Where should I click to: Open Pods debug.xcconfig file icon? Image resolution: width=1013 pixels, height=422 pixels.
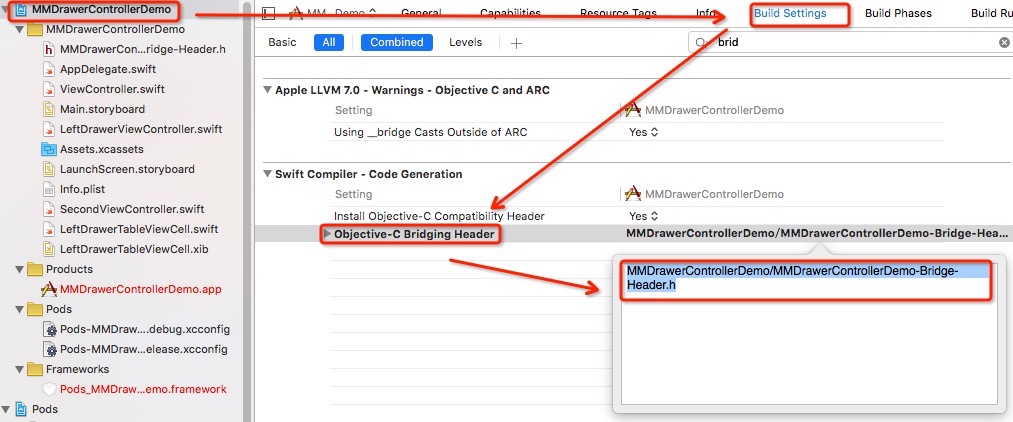pyautogui.click(x=50, y=330)
